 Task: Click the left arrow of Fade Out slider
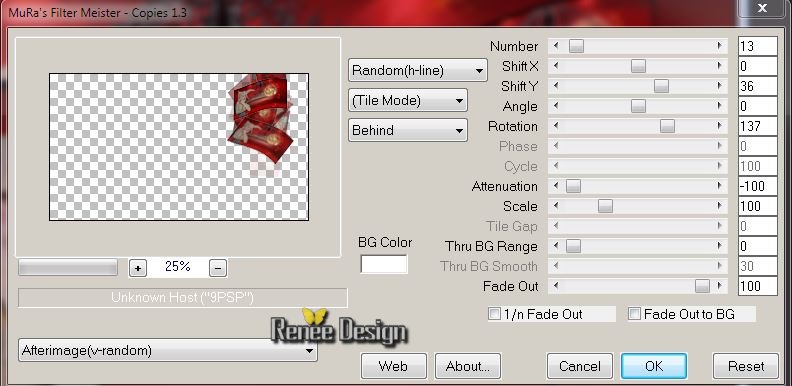(556, 286)
